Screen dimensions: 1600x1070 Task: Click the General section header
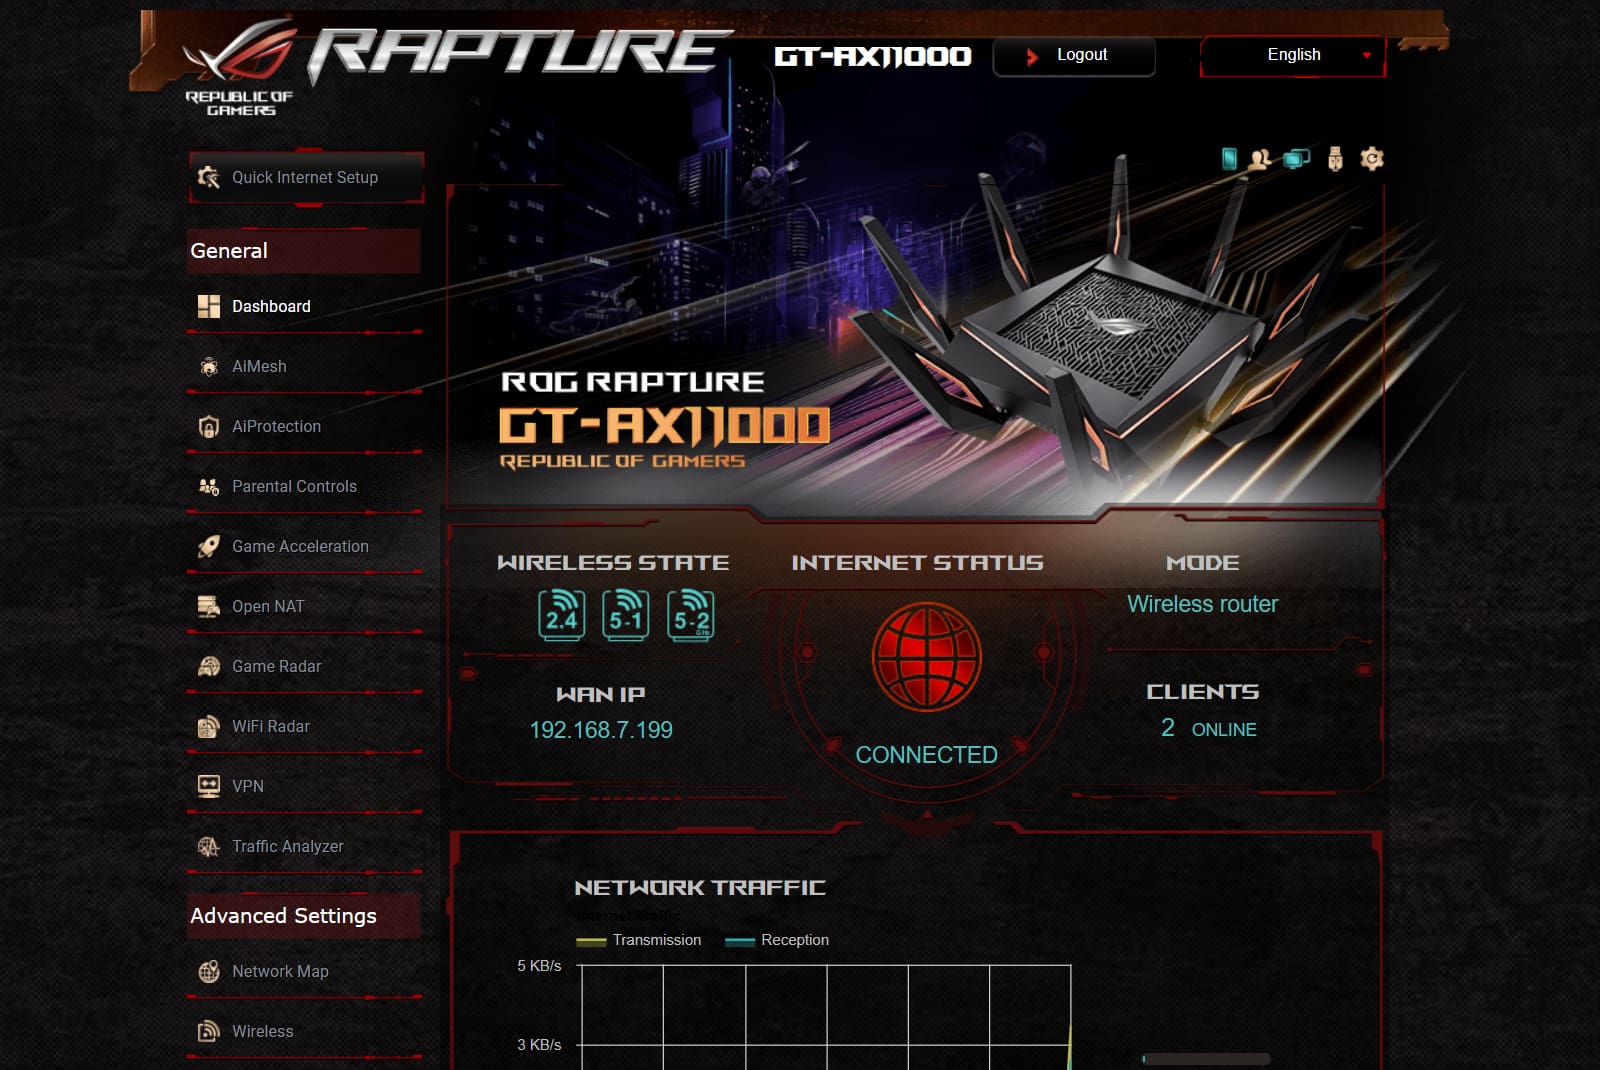(x=304, y=251)
